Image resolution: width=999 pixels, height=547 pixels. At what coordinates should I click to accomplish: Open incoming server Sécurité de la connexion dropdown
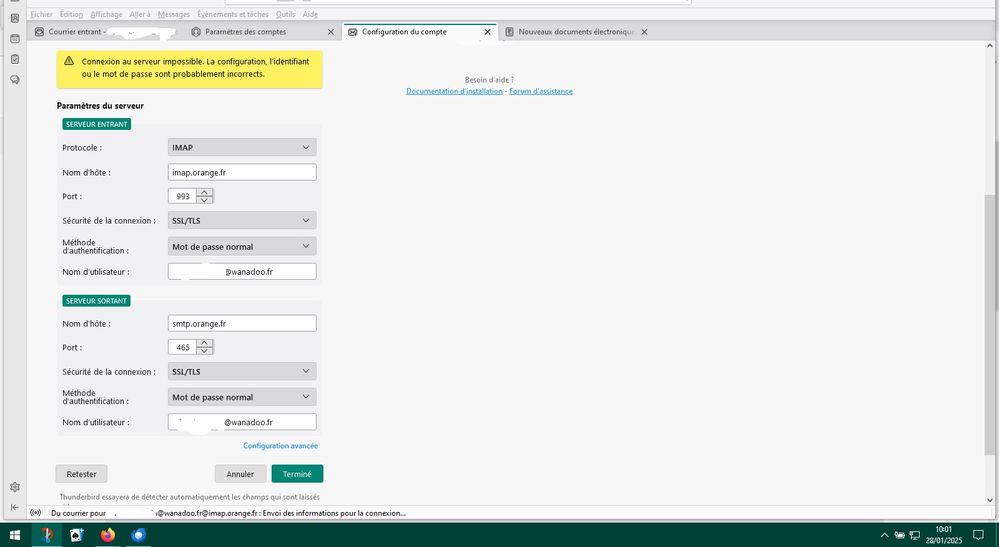click(x=242, y=220)
